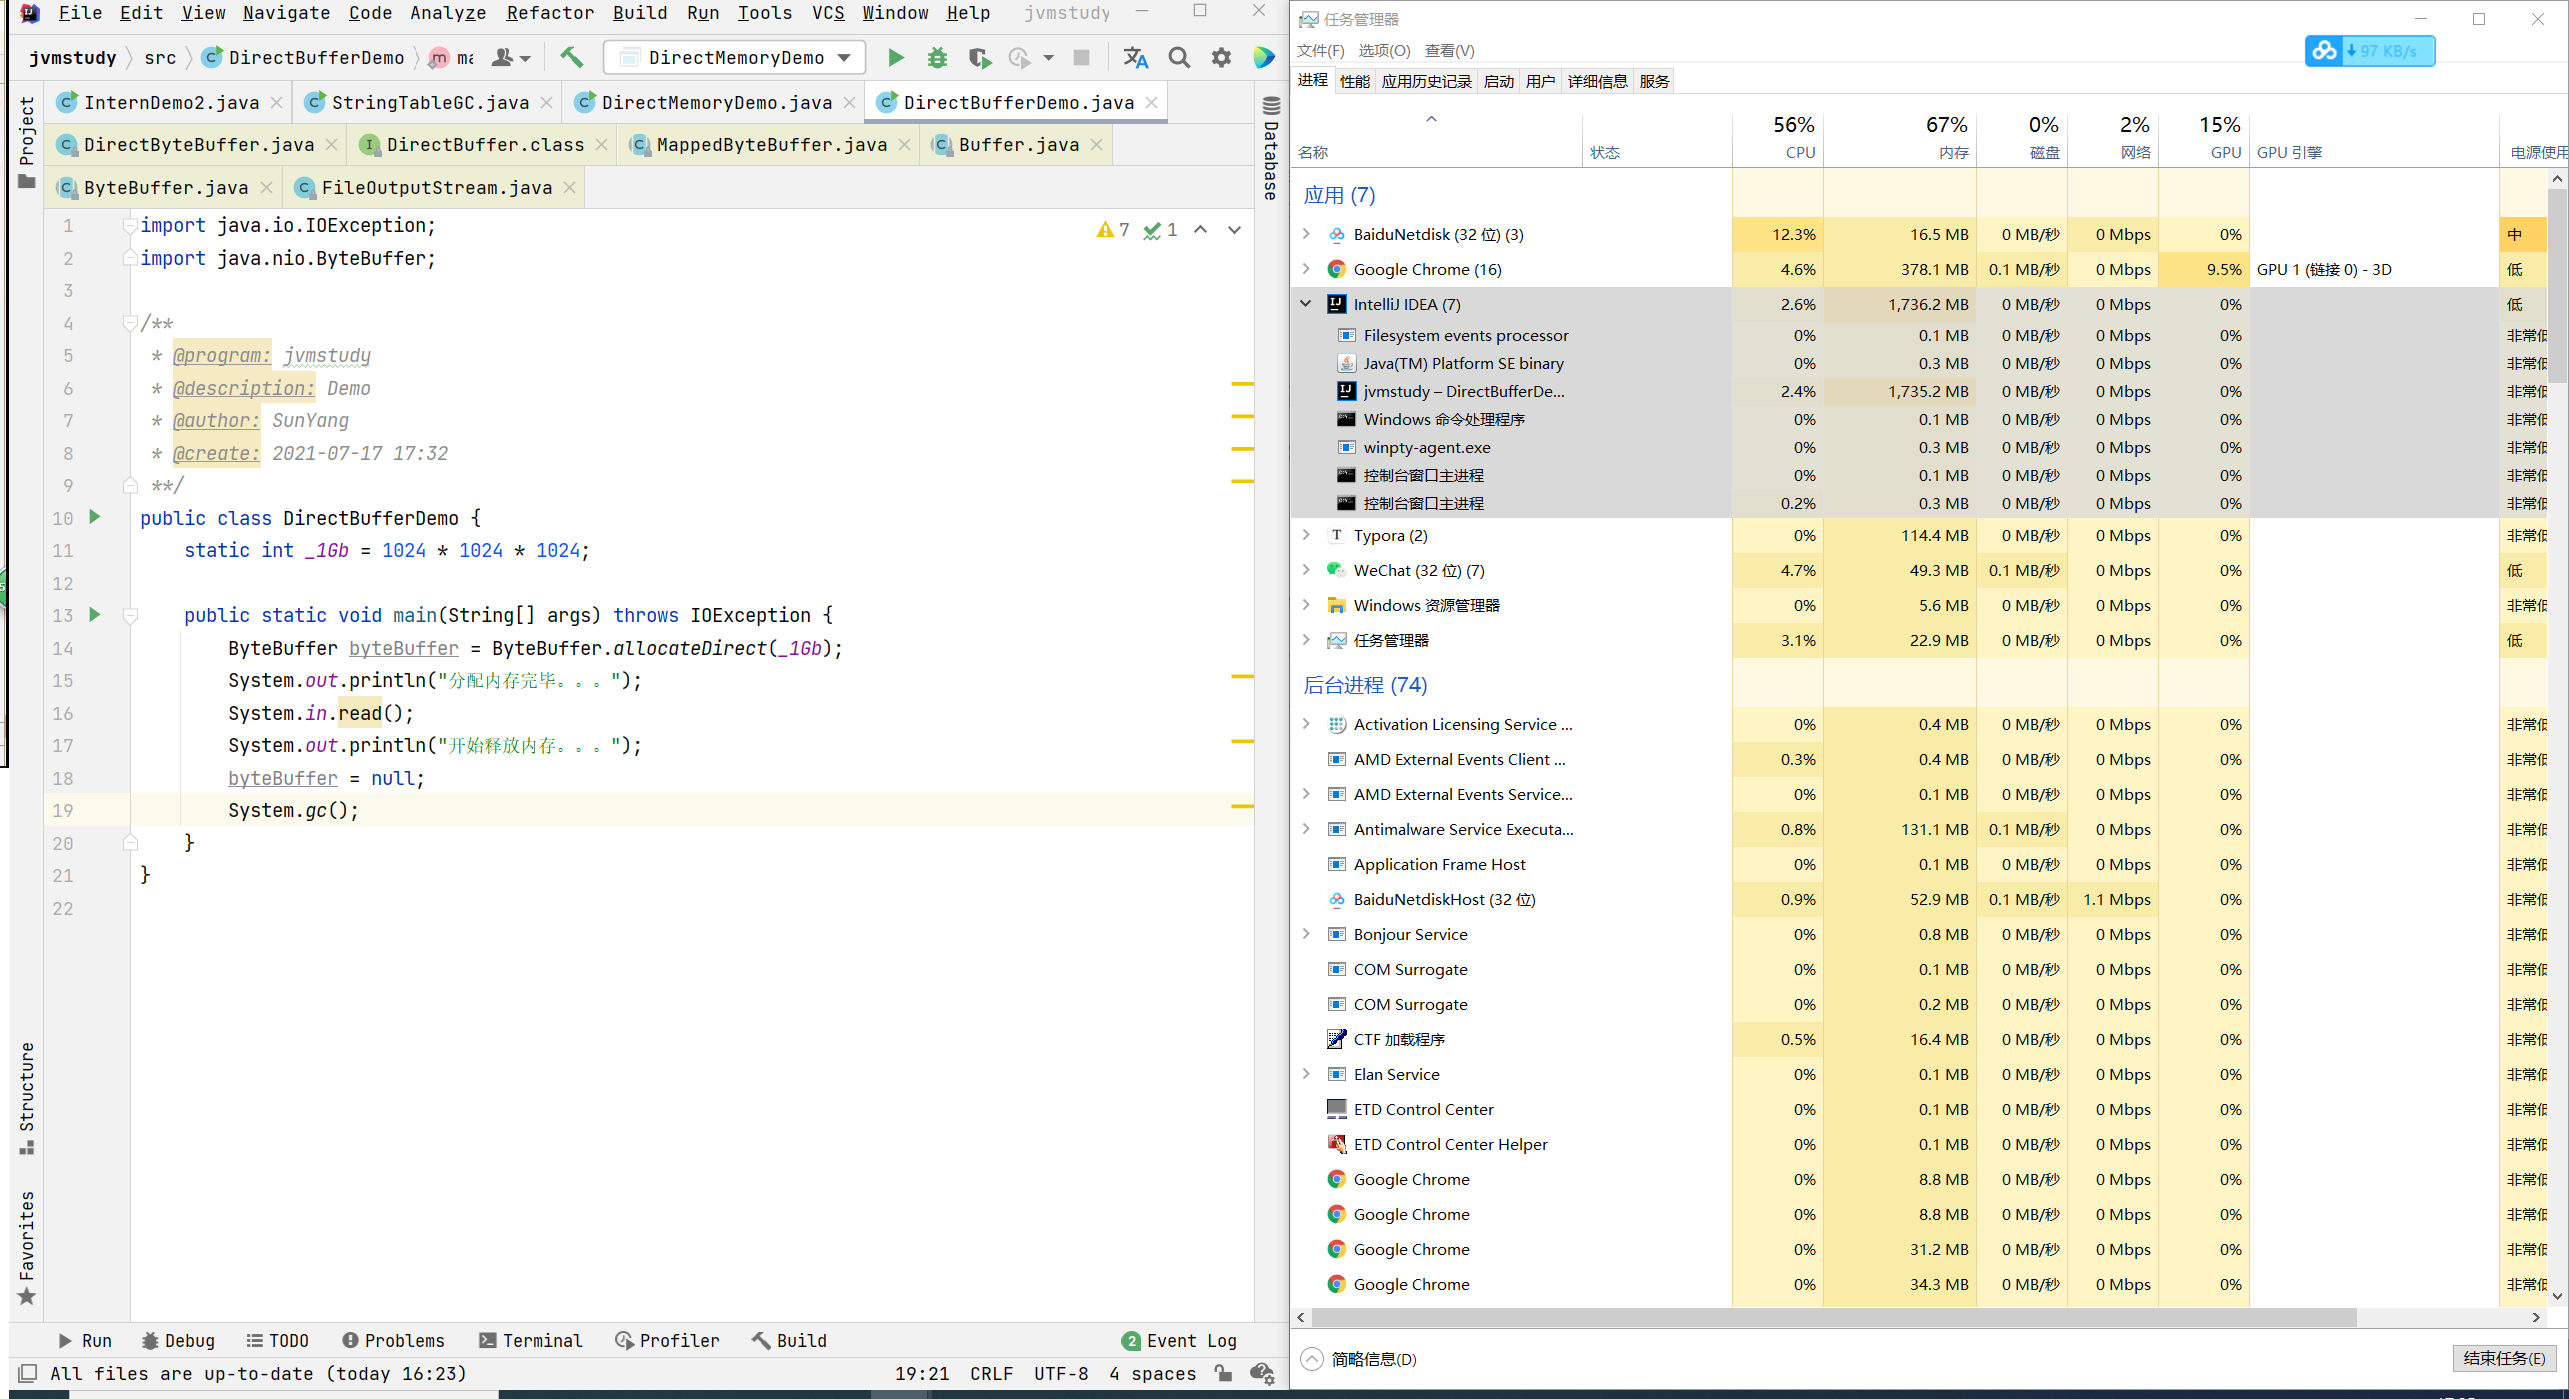Click the Baidu Netdisk speed floating widget

[2369, 50]
